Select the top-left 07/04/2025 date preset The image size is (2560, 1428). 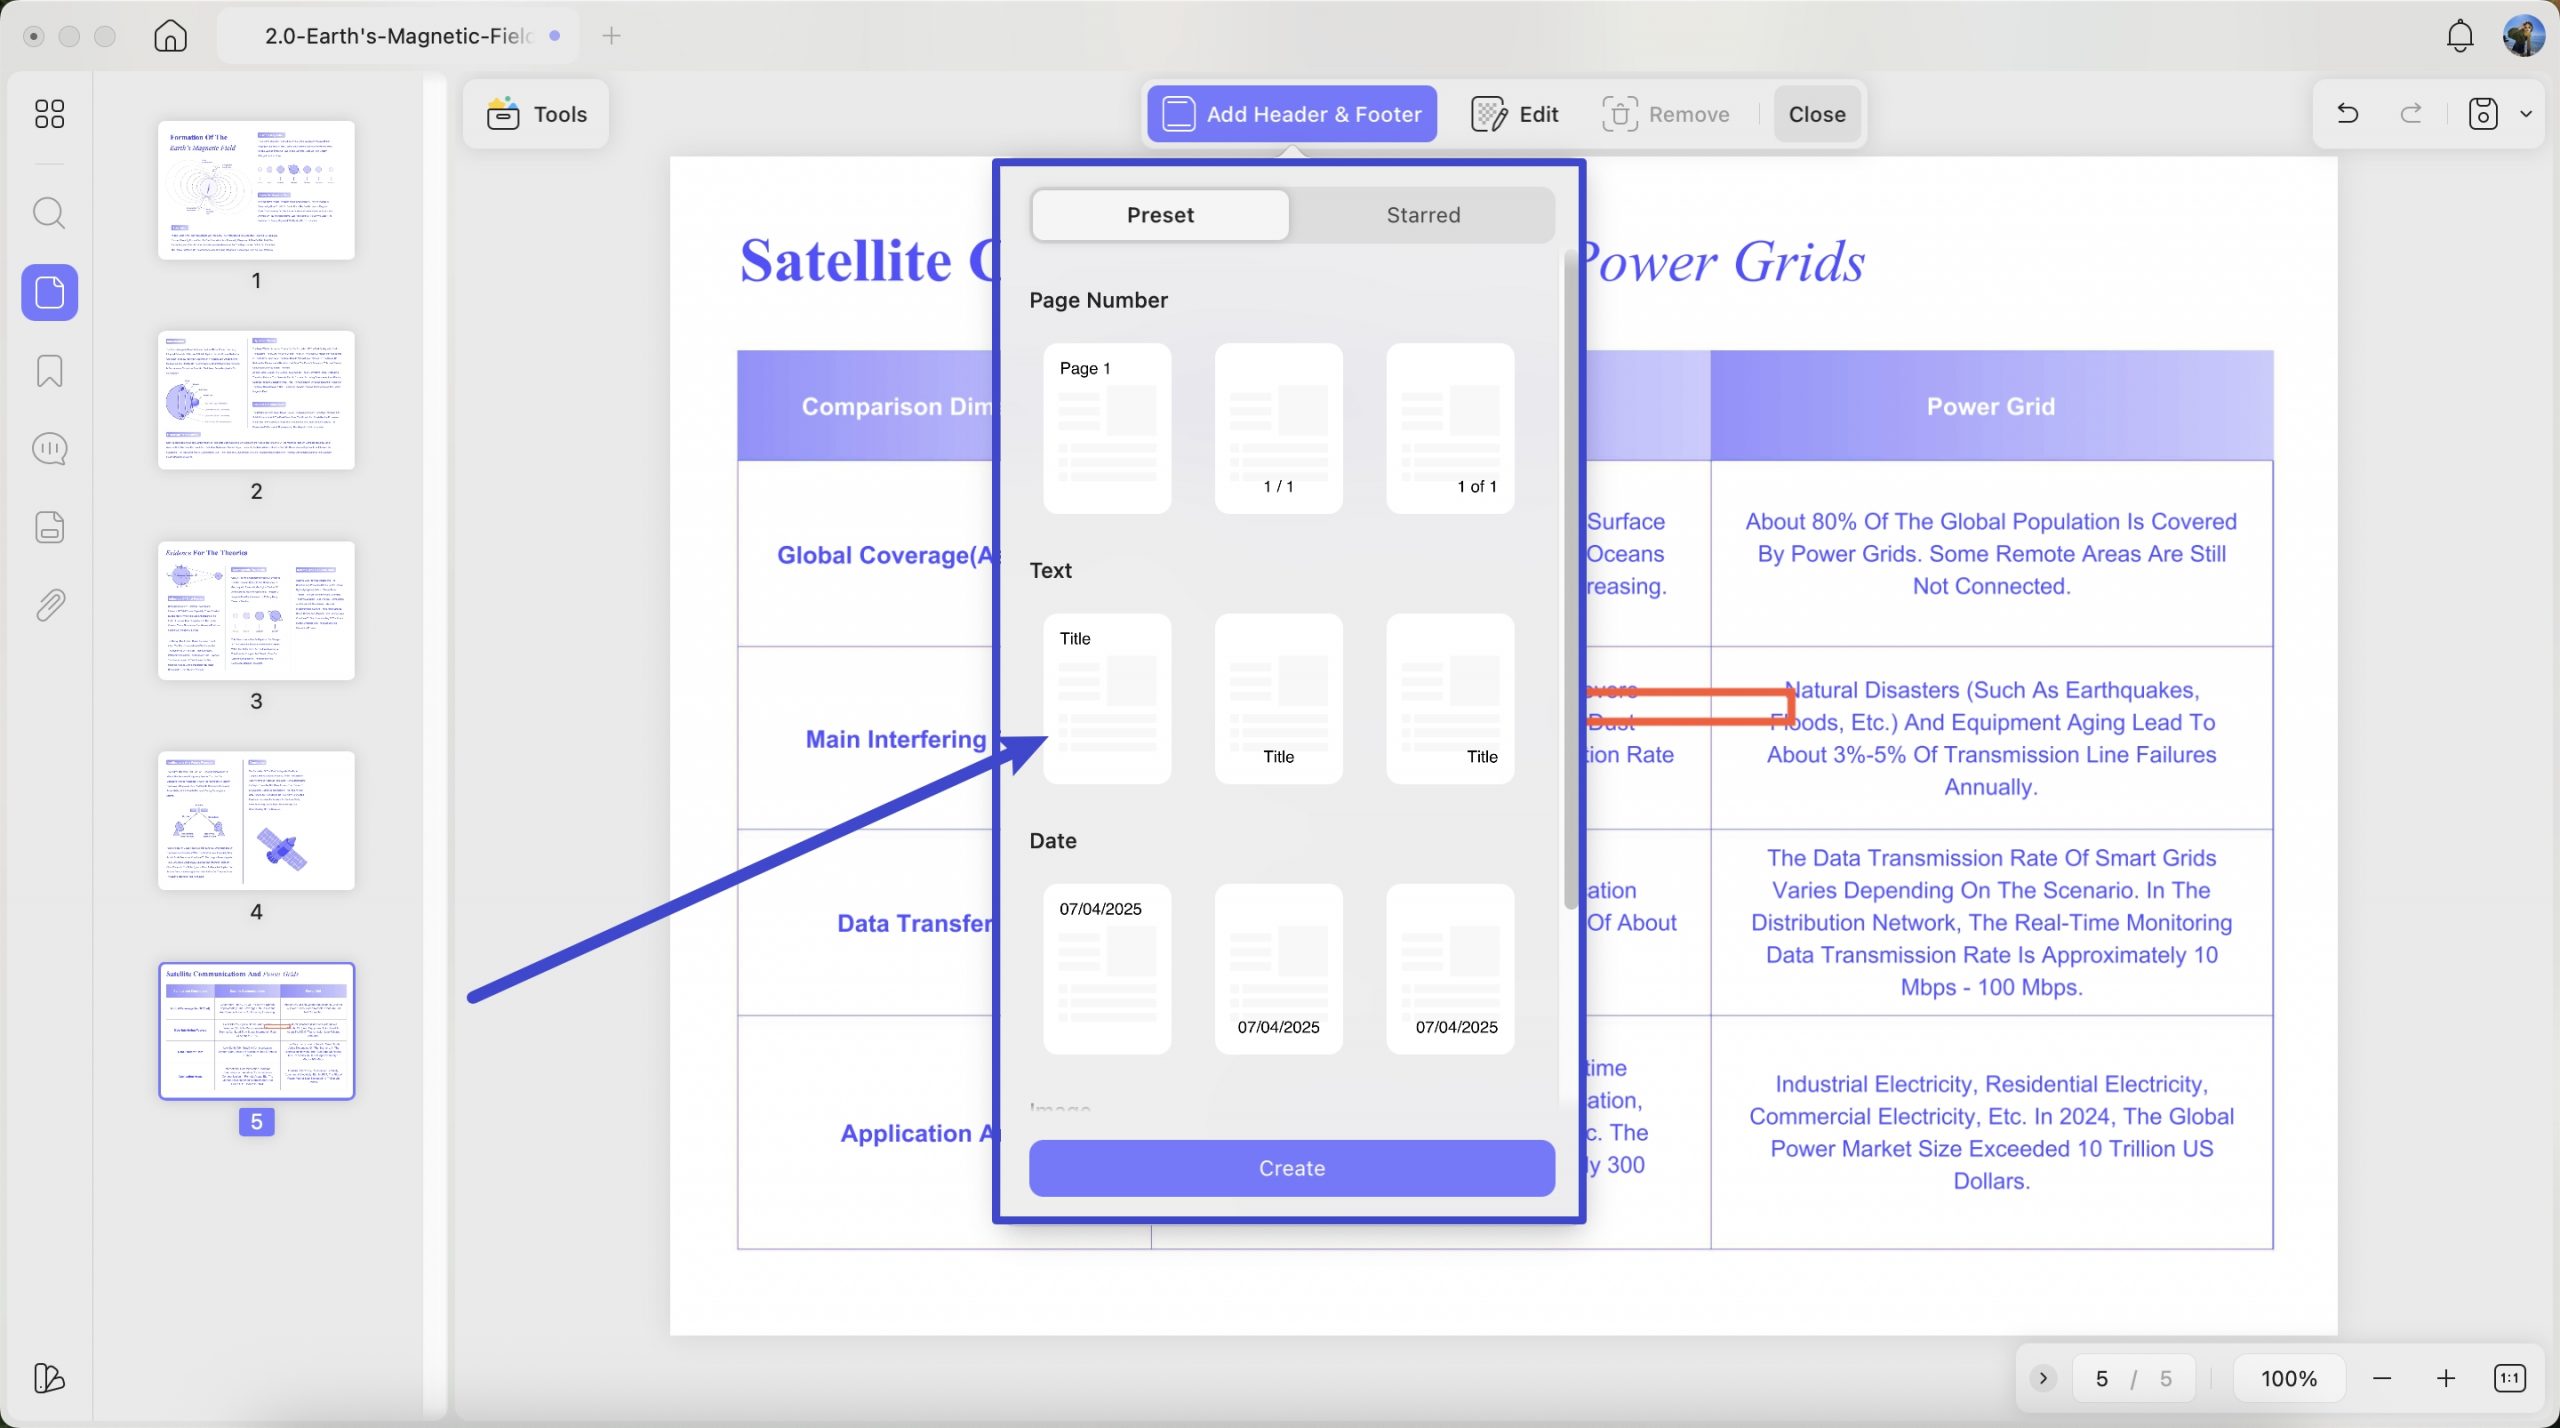coord(1107,969)
